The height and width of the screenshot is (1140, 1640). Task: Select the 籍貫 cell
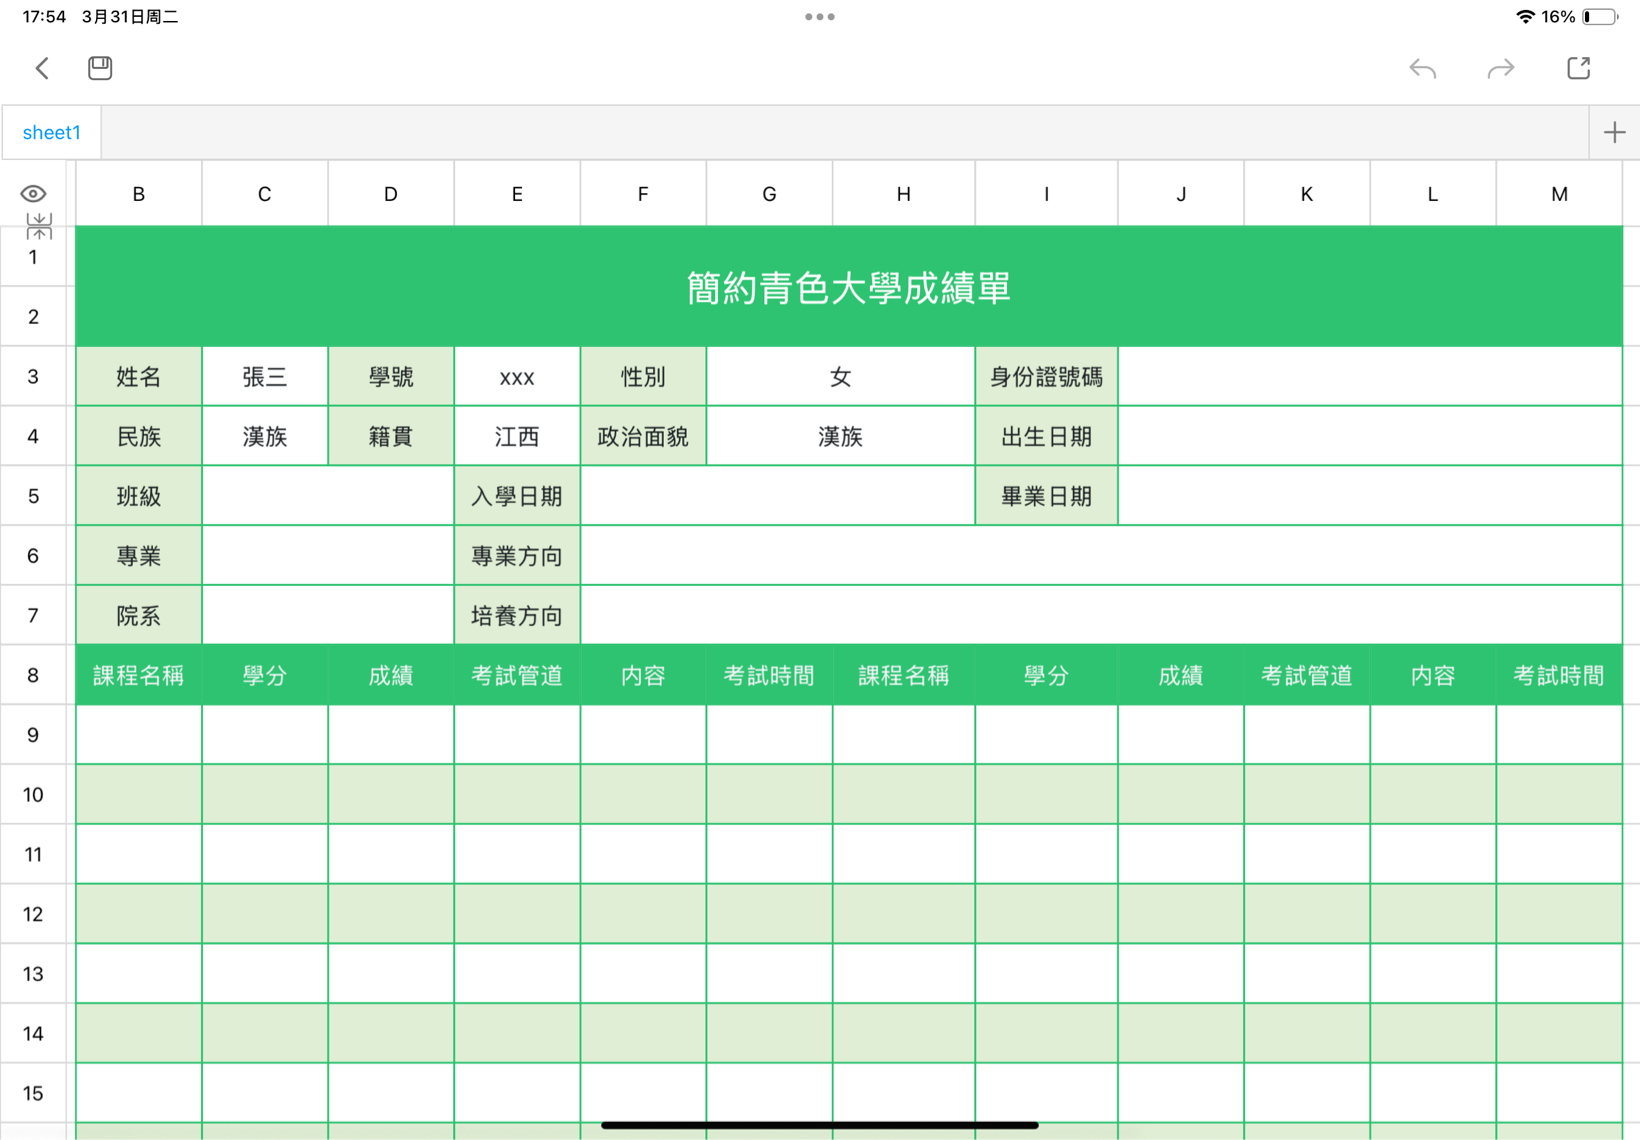pos(391,436)
